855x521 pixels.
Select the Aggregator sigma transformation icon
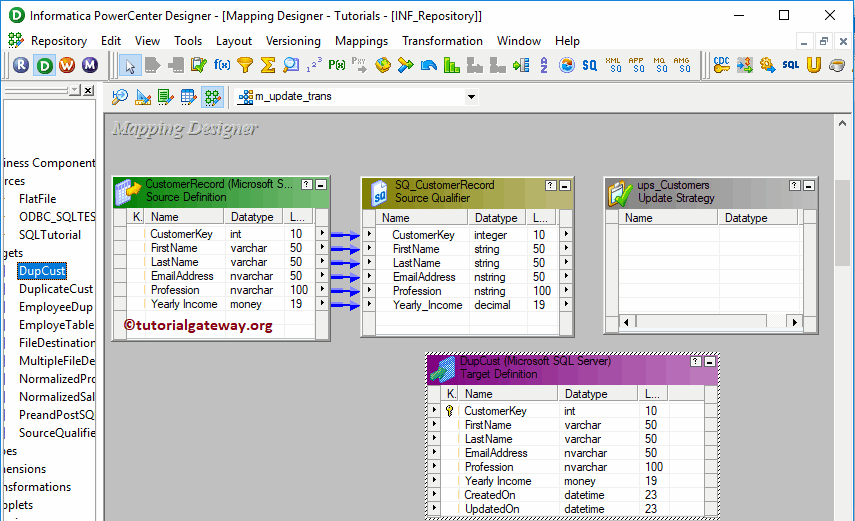tap(267, 65)
